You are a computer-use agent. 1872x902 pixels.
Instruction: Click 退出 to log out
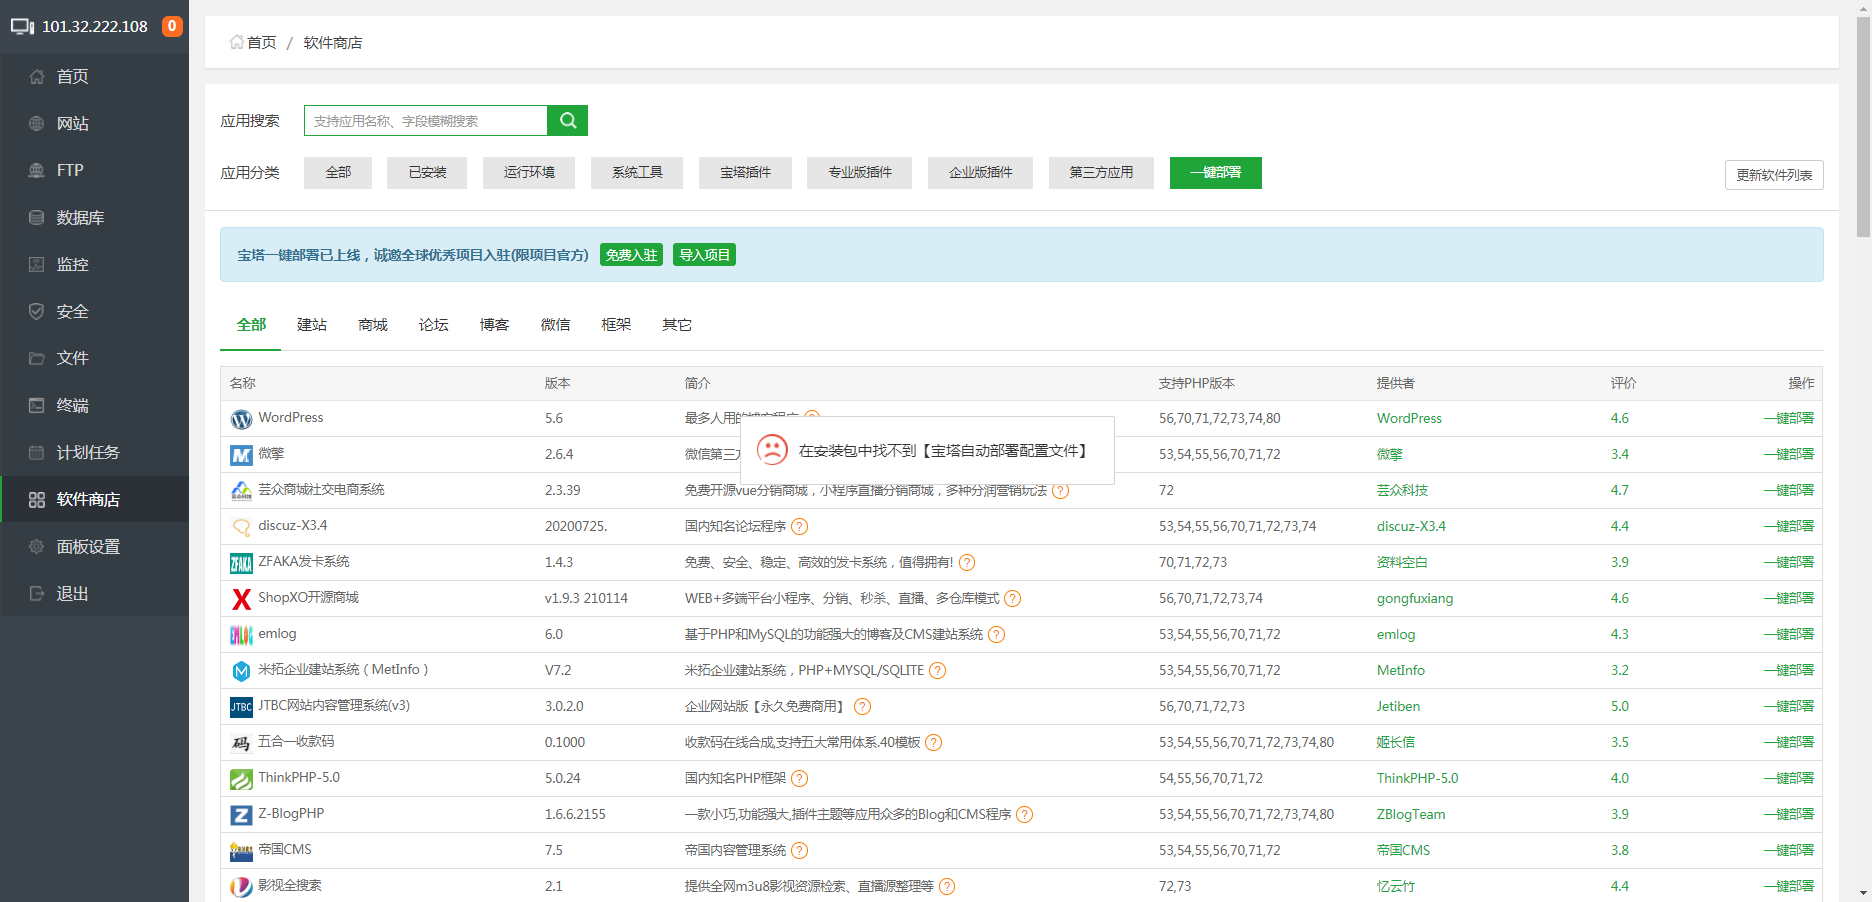(x=94, y=593)
